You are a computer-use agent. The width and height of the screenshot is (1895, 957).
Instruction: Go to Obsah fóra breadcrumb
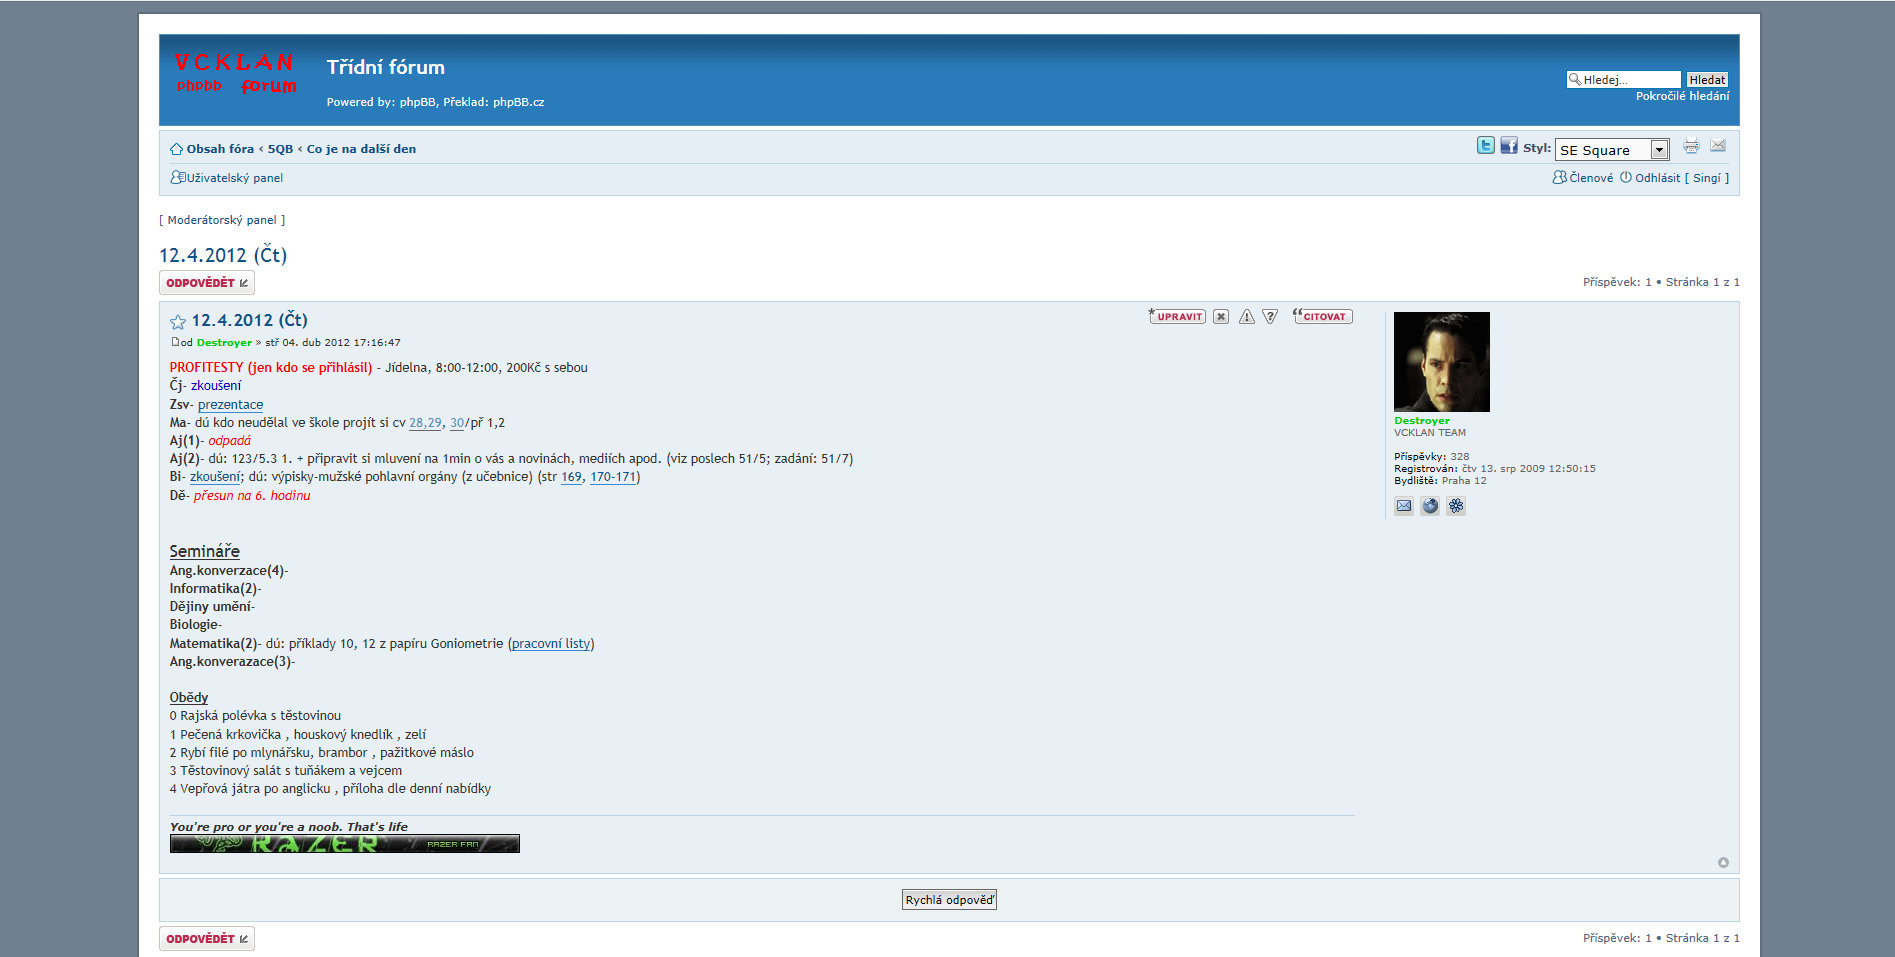click(220, 149)
